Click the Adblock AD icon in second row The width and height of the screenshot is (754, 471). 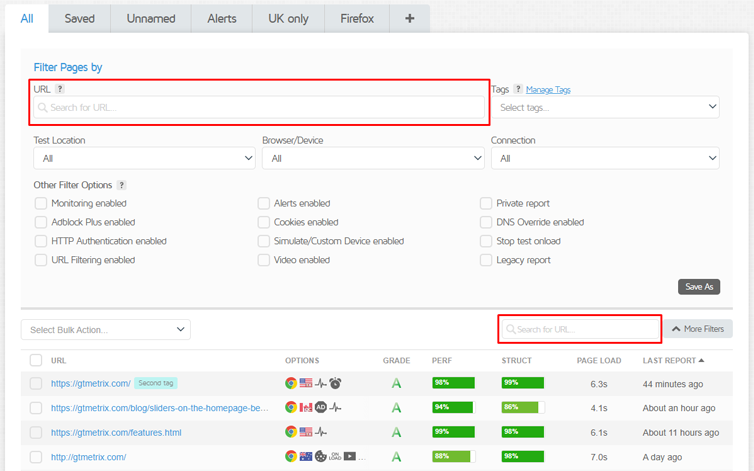(321, 408)
